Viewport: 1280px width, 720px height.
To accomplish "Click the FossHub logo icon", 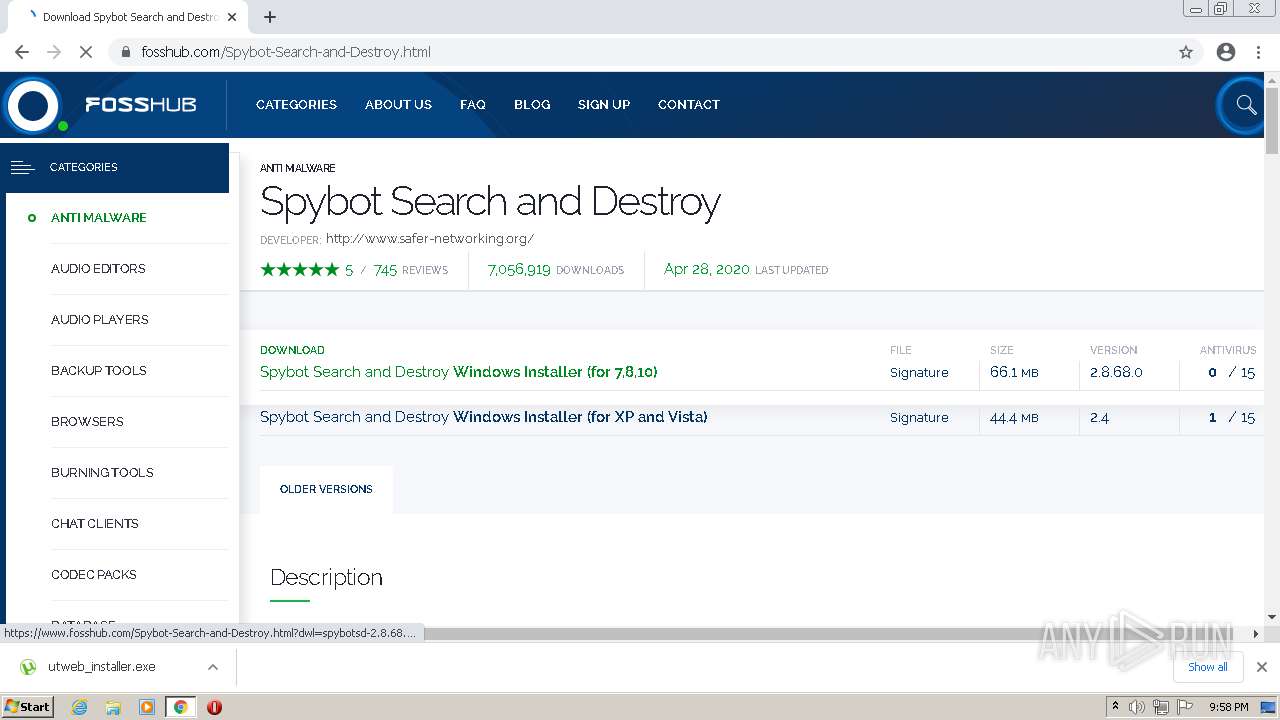I will coord(33,105).
